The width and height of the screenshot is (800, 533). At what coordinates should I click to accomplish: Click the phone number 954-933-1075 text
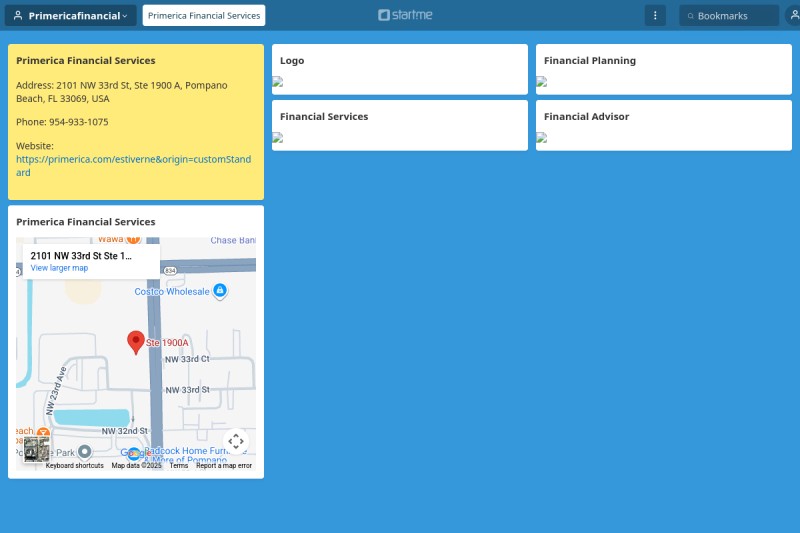pos(79,122)
